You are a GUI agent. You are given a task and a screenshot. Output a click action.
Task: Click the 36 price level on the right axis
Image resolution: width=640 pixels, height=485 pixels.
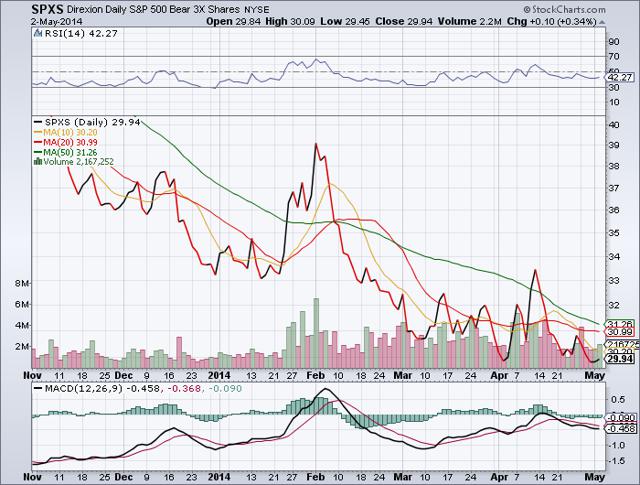point(614,210)
